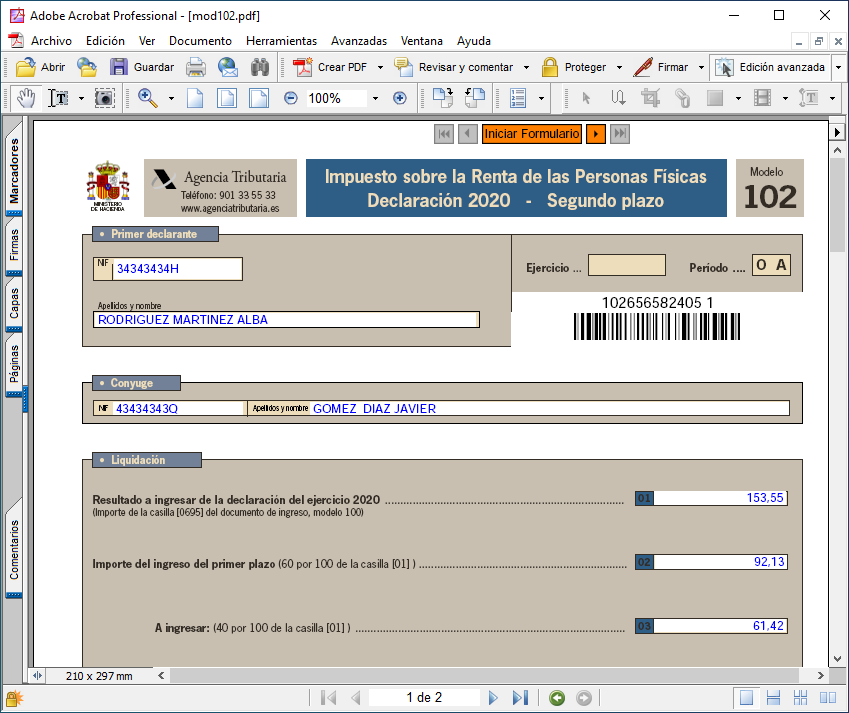Click the email globe icon
The width and height of the screenshot is (849, 713).
pyautogui.click(x=227, y=67)
